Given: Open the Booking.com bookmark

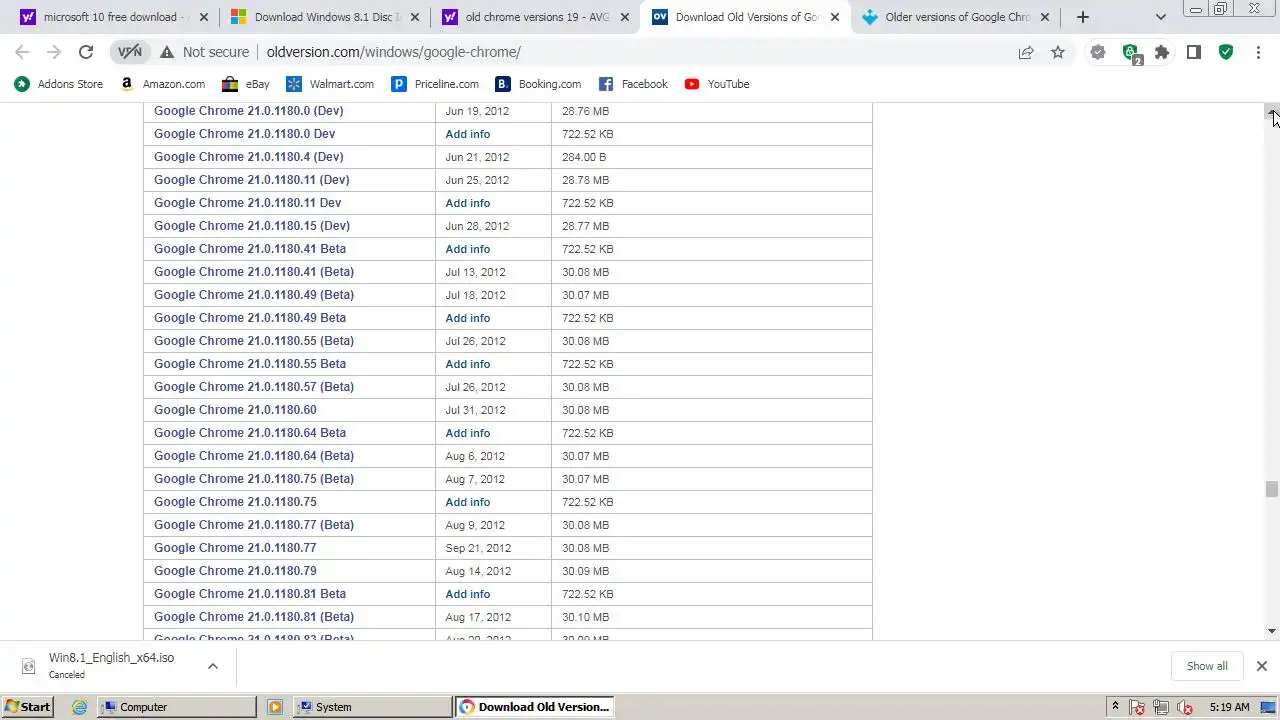Looking at the screenshot, I should point(538,84).
